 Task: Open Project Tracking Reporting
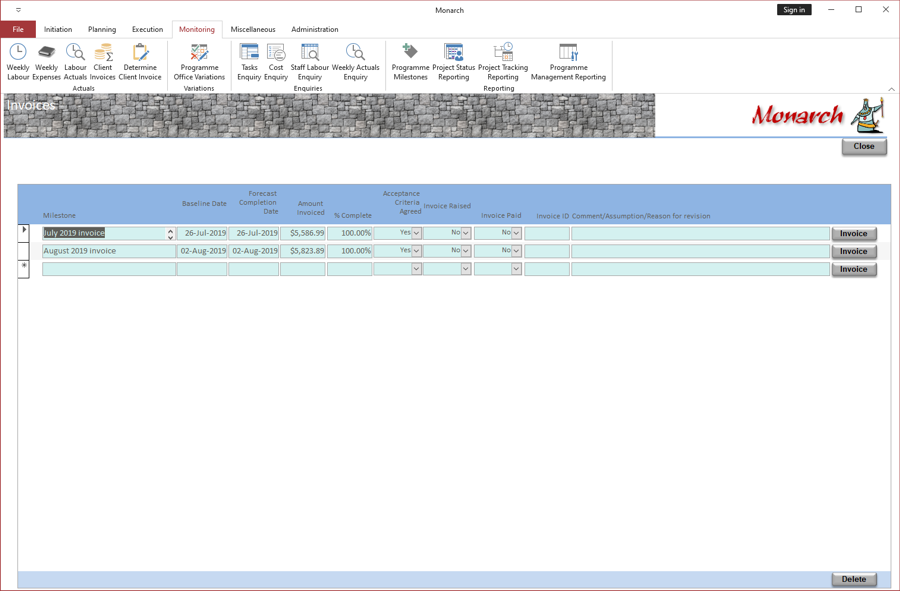(x=503, y=62)
